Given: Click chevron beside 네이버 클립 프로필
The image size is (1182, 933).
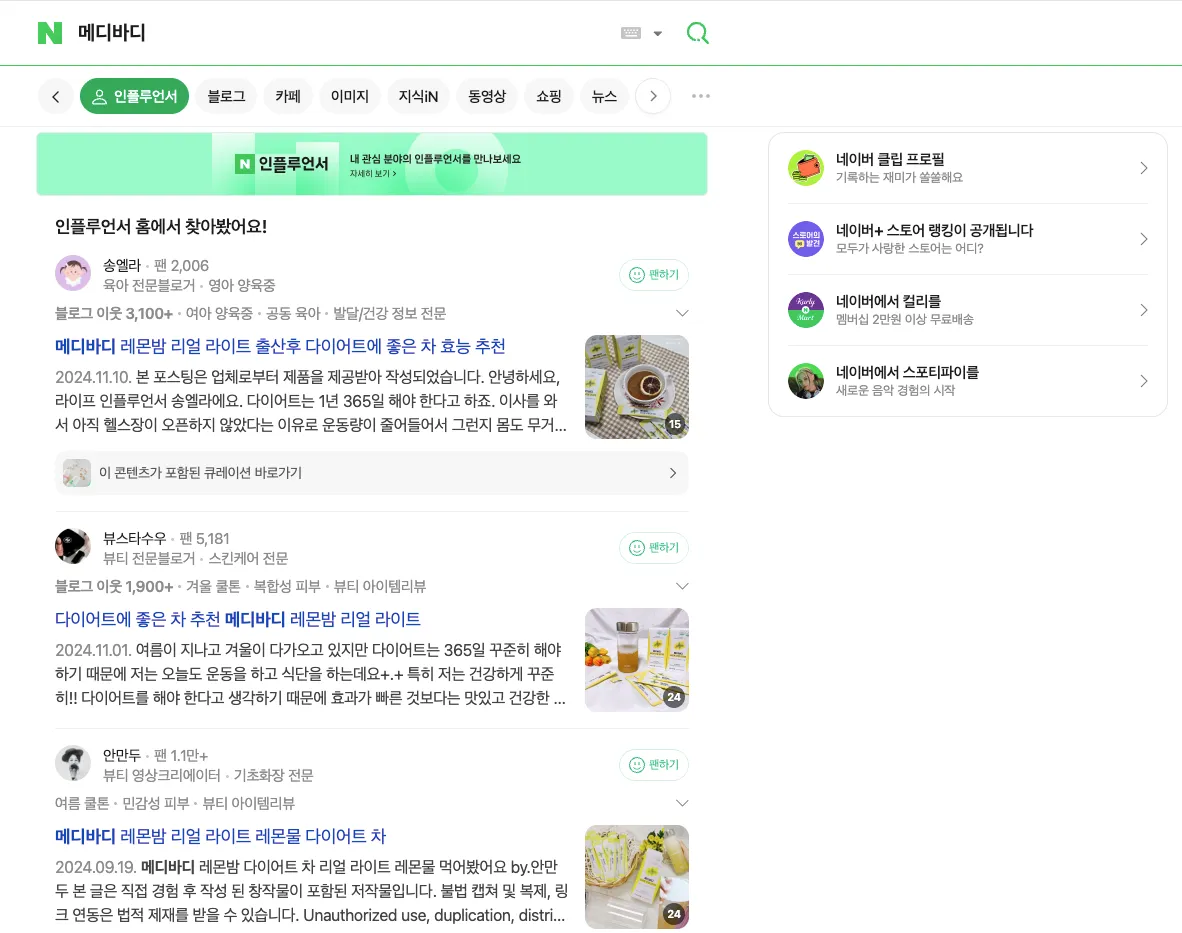Looking at the screenshot, I should [1144, 168].
